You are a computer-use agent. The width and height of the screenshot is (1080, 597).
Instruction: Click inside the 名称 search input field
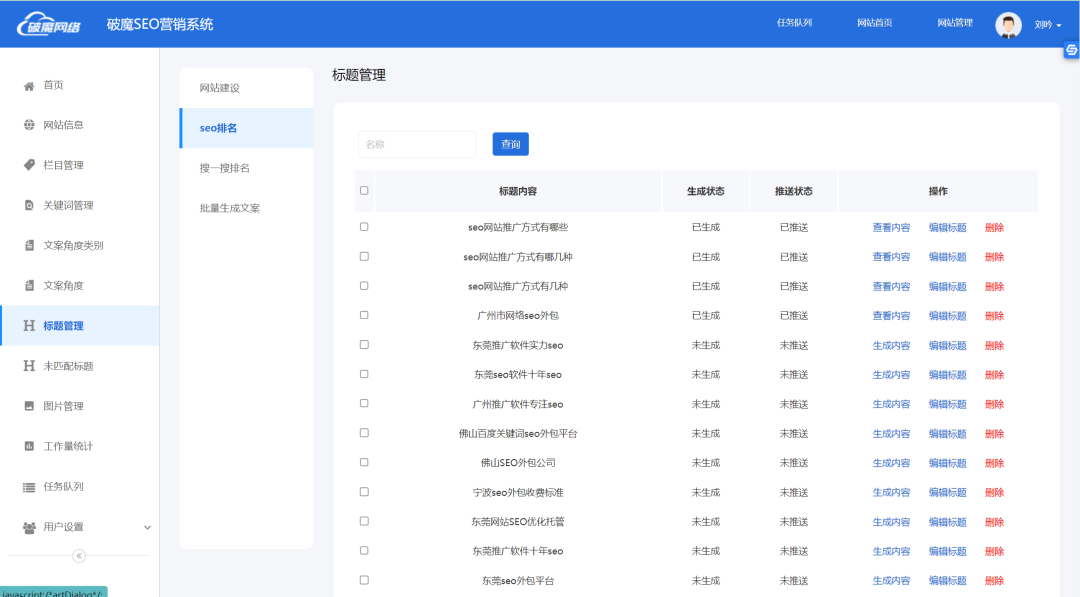(x=417, y=144)
